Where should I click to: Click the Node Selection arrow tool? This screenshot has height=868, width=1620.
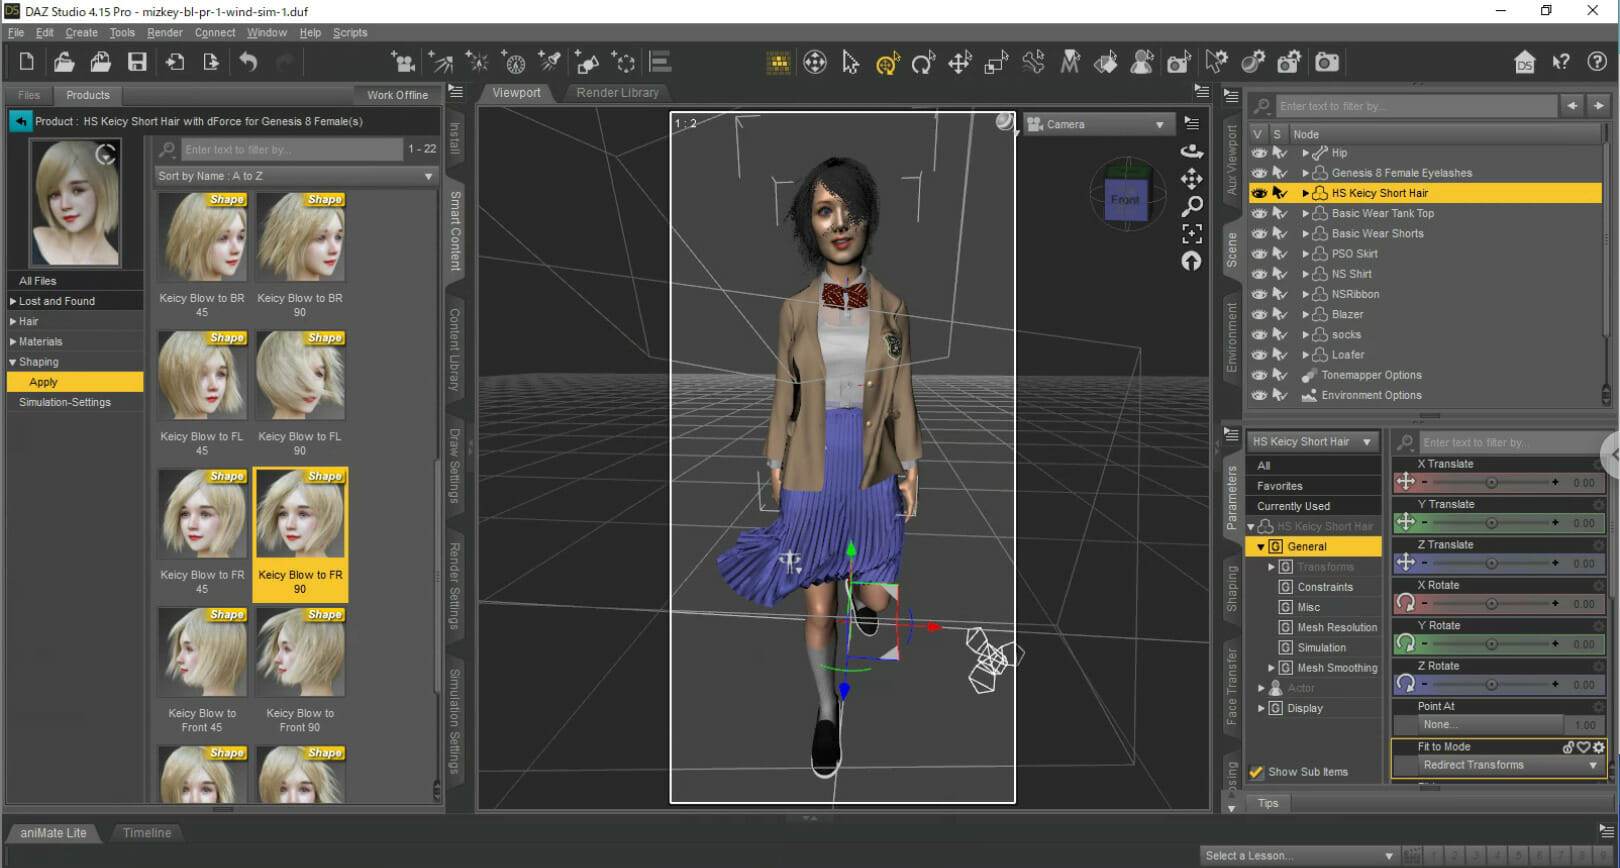pyautogui.click(x=851, y=63)
